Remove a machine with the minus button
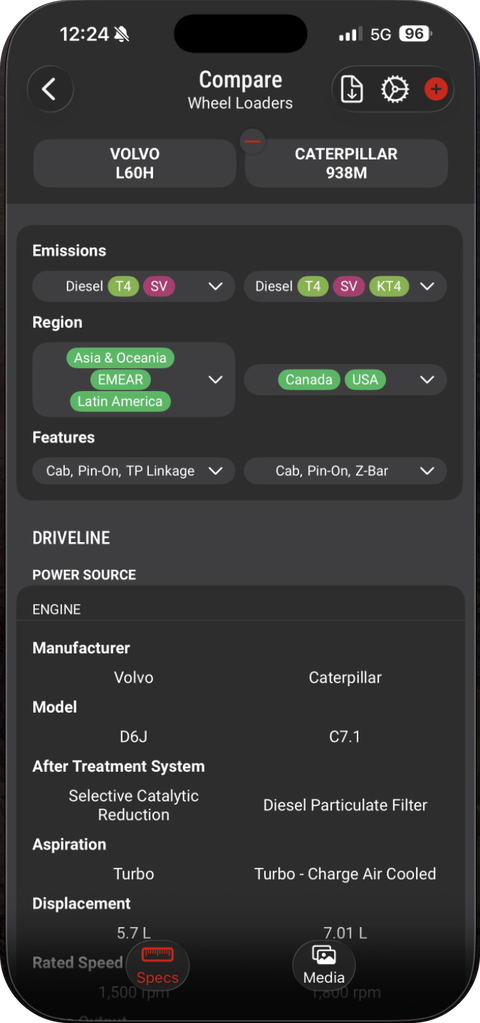The height and width of the screenshot is (1023, 480). pos(252,141)
